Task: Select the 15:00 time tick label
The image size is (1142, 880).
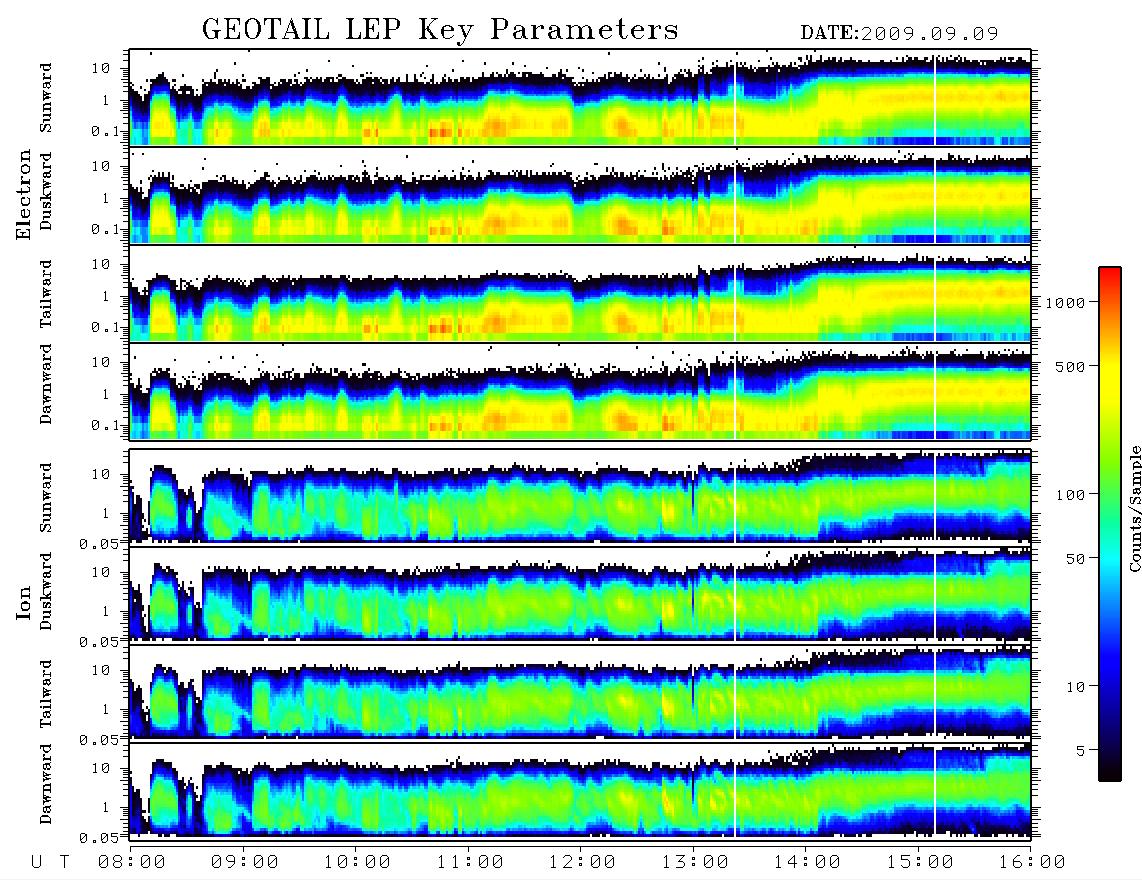Action: coord(920,862)
